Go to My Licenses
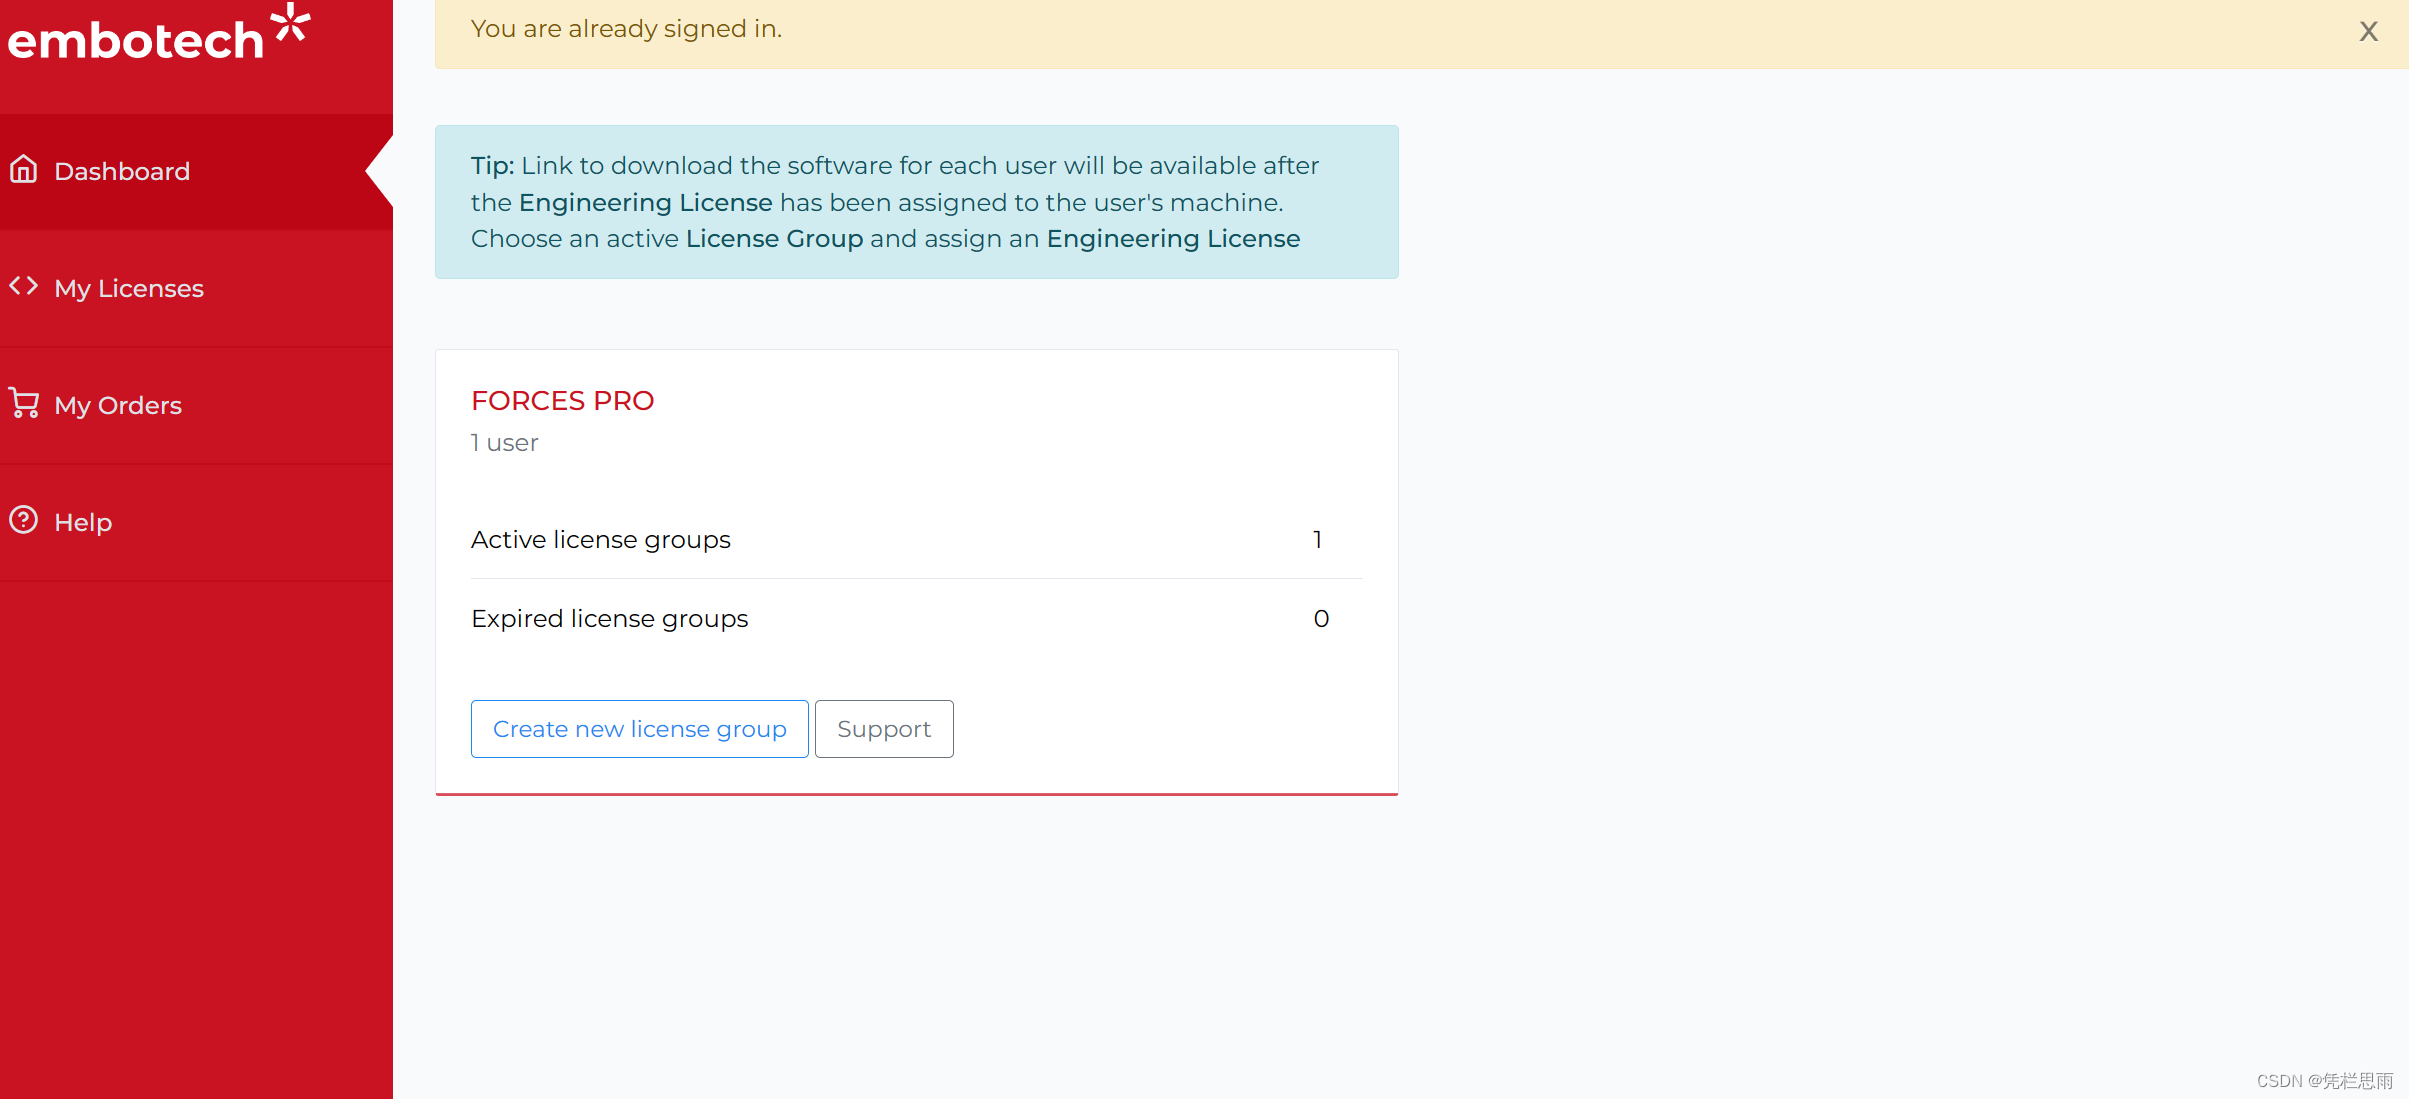This screenshot has width=2409, height=1099. coord(196,288)
